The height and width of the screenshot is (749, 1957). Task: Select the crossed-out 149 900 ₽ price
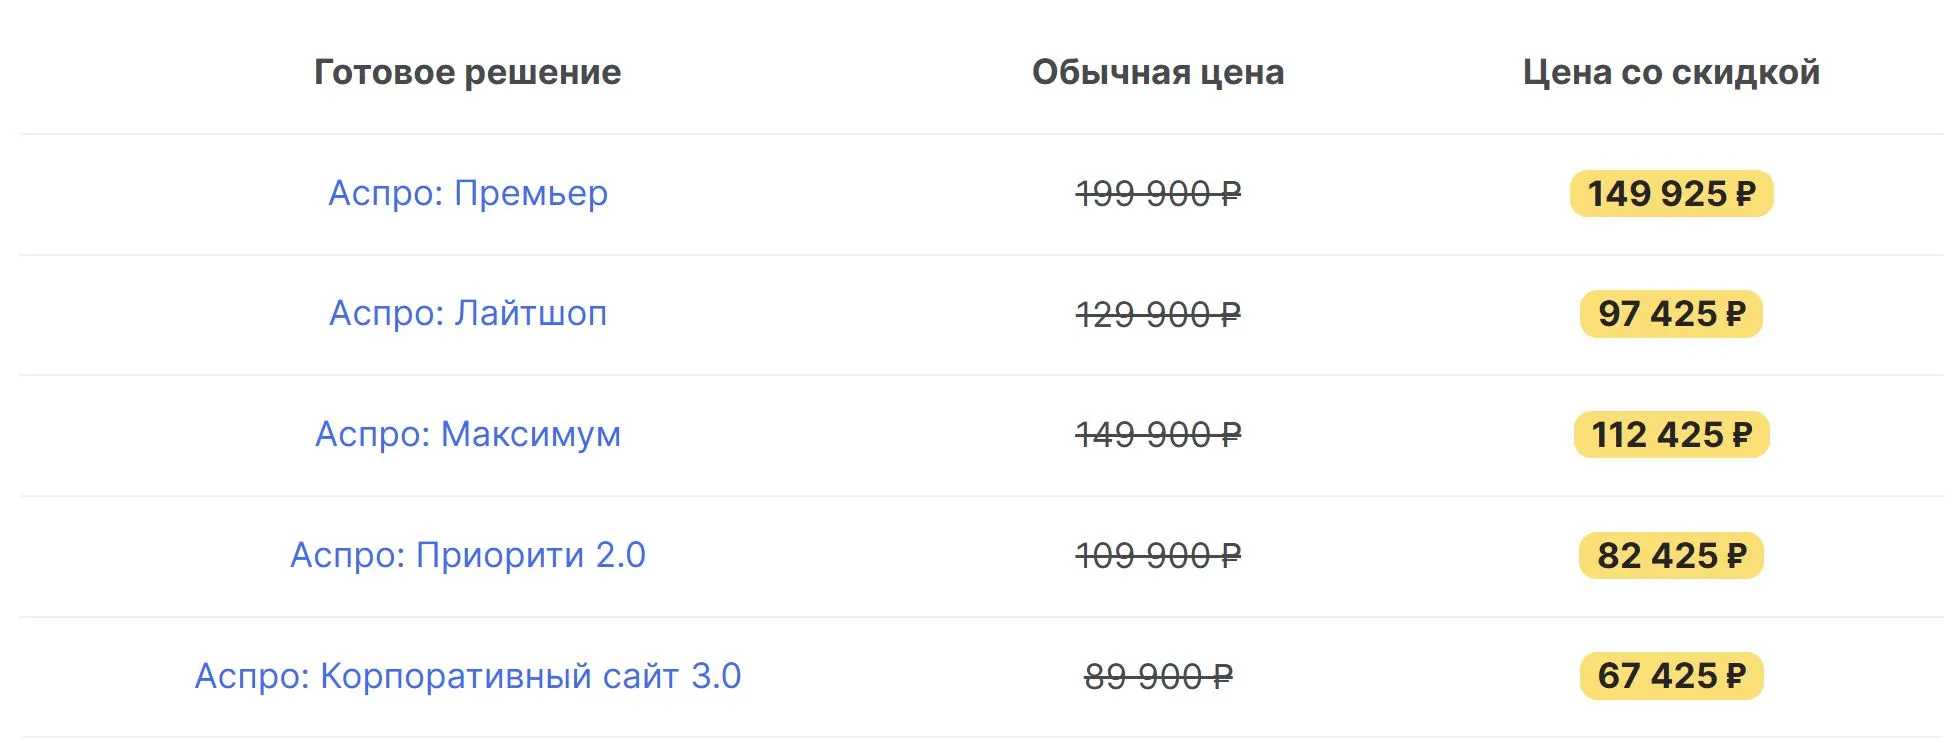pos(1157,435)
